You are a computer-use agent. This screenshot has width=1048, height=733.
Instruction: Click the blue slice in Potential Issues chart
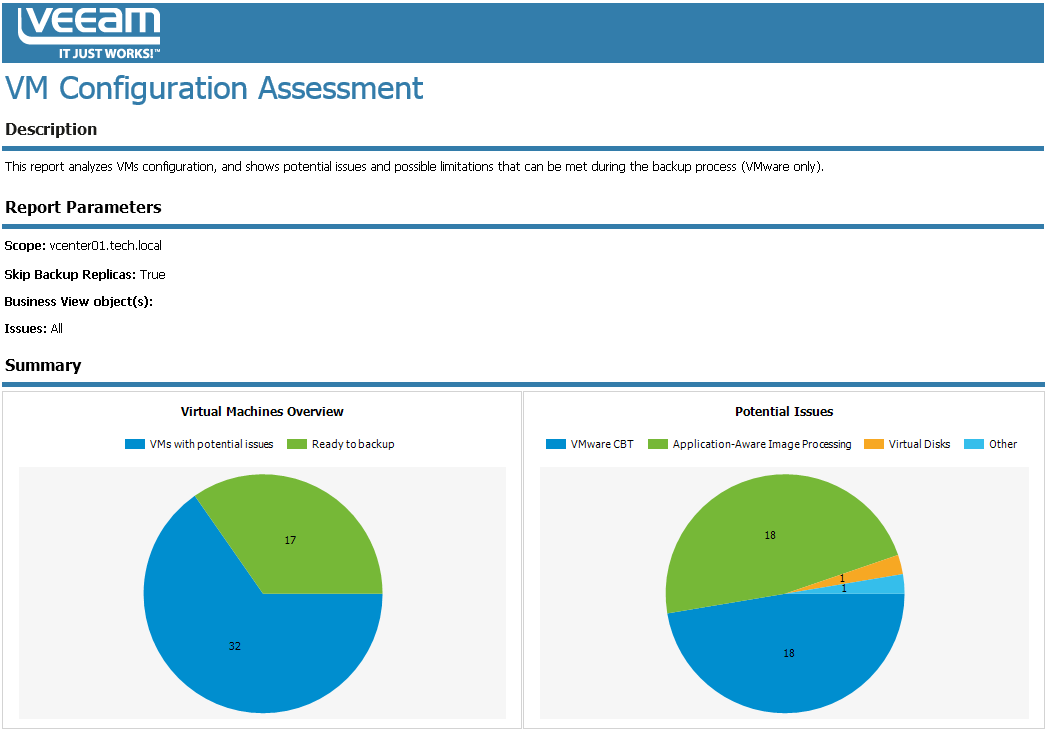coord(790,655)
